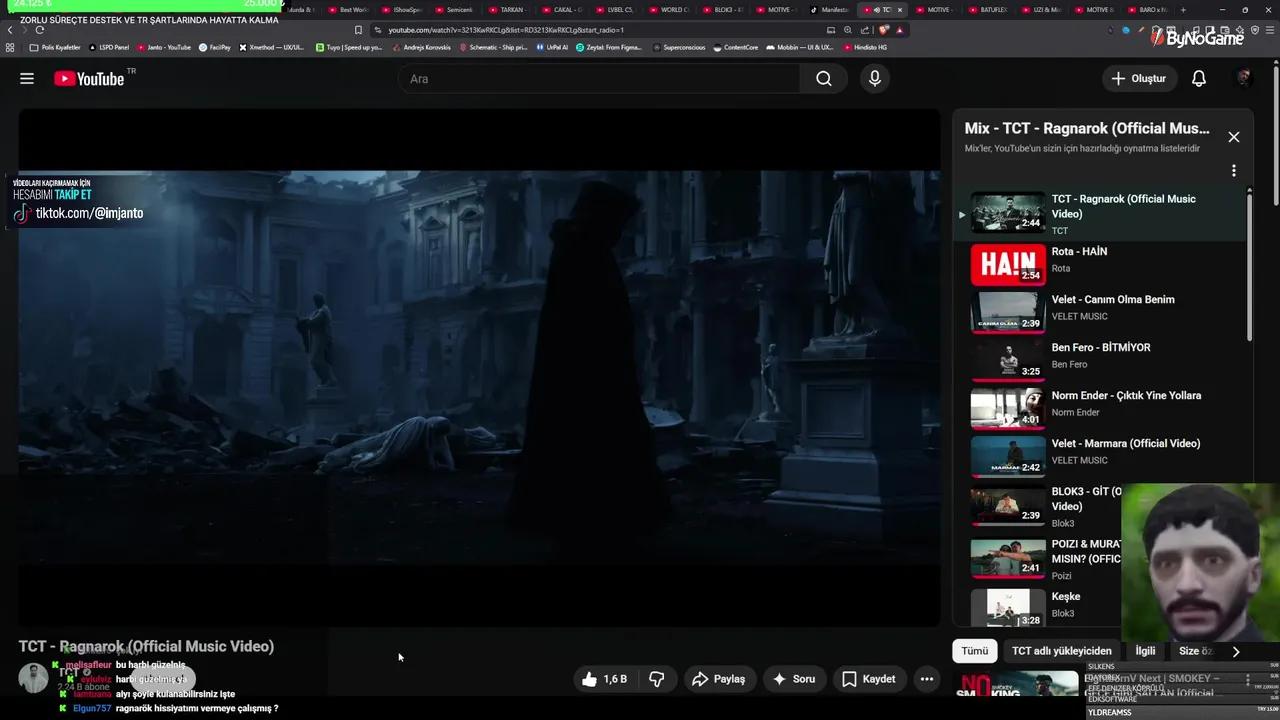This screenshot has width=1280, height=720.
Task: Open the UrPal AI bookmark
Action: point(551,47)
